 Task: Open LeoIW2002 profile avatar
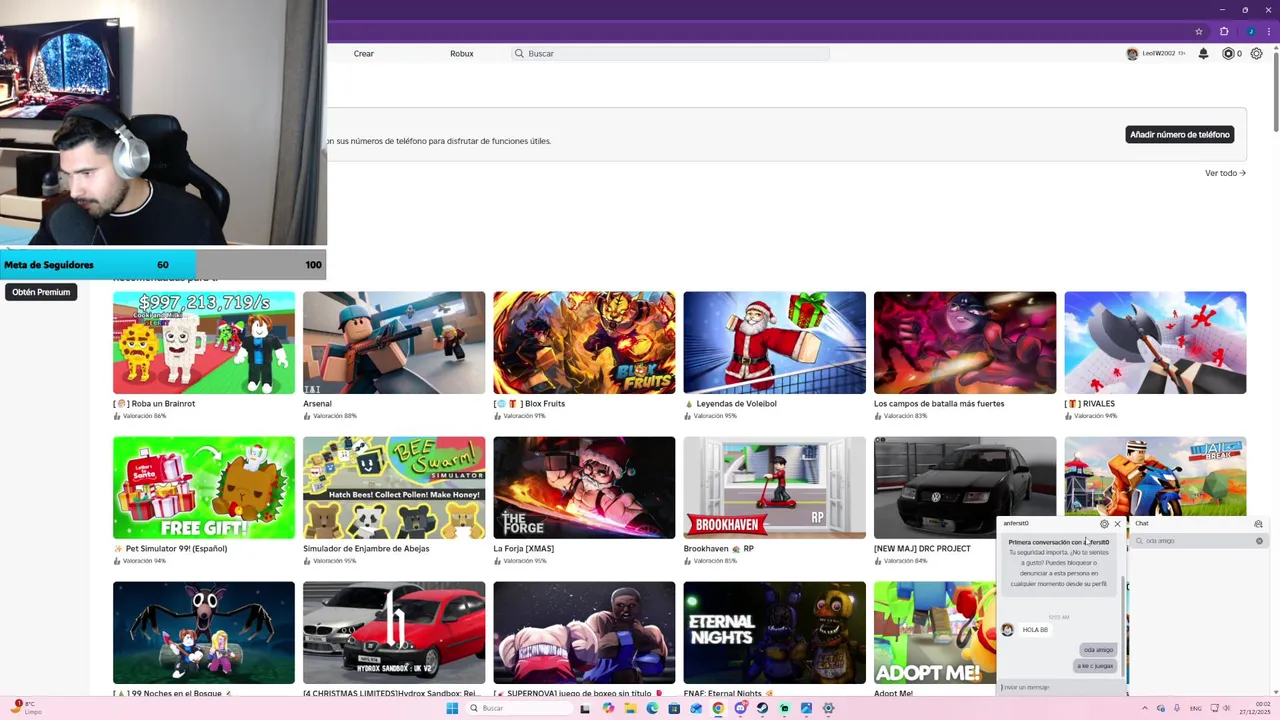(x=1132, y=54)
